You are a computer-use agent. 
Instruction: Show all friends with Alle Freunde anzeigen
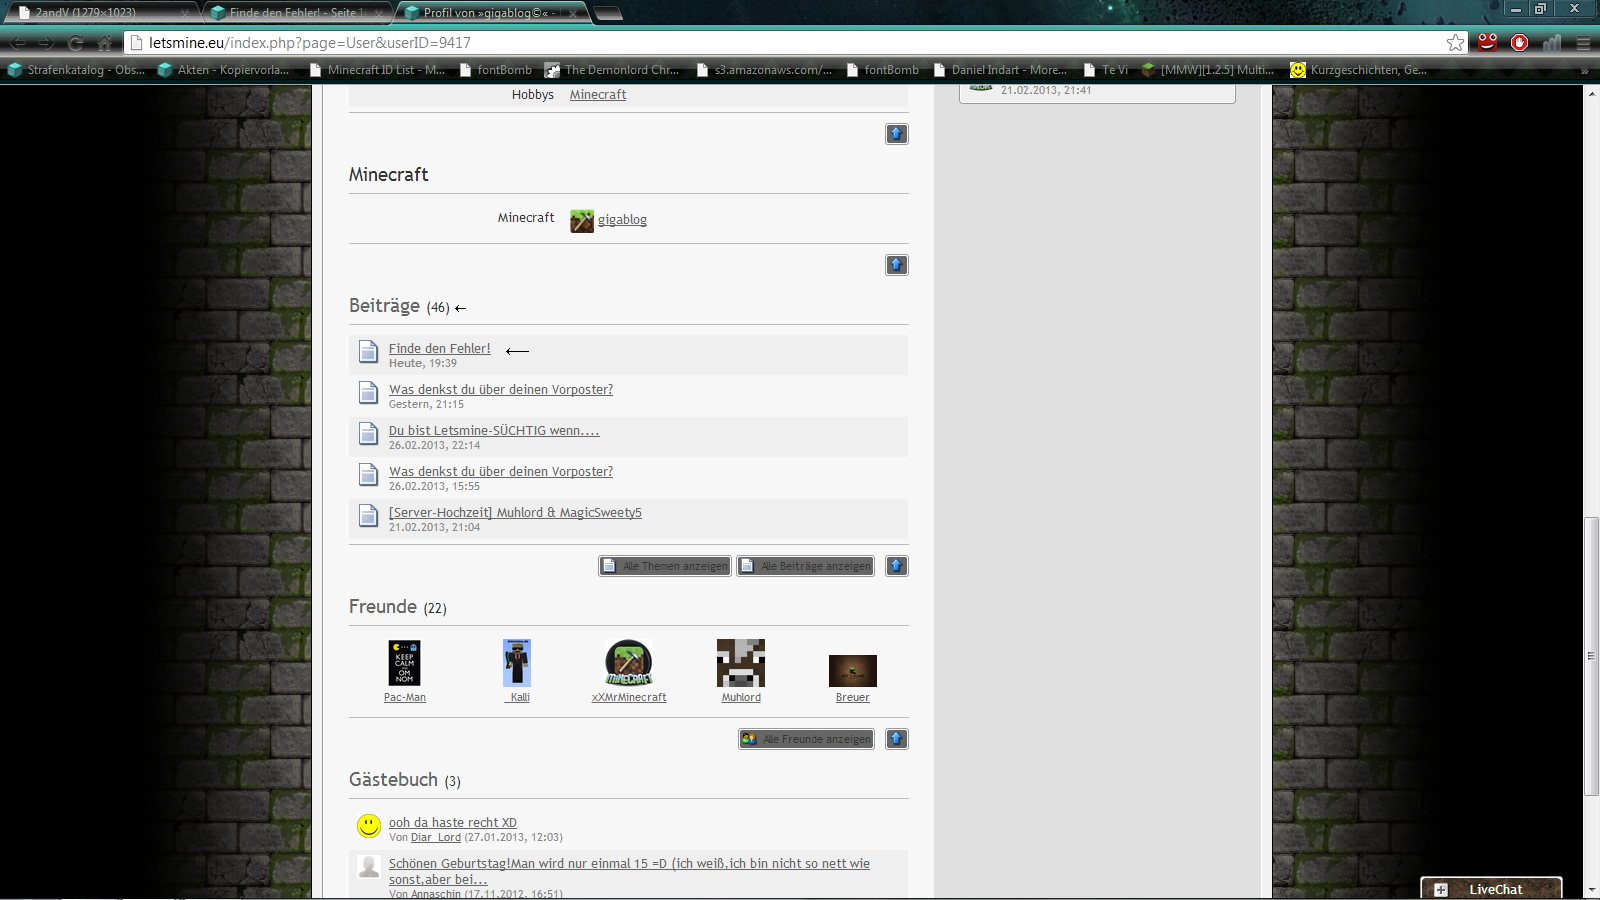(x=806, y=739)
